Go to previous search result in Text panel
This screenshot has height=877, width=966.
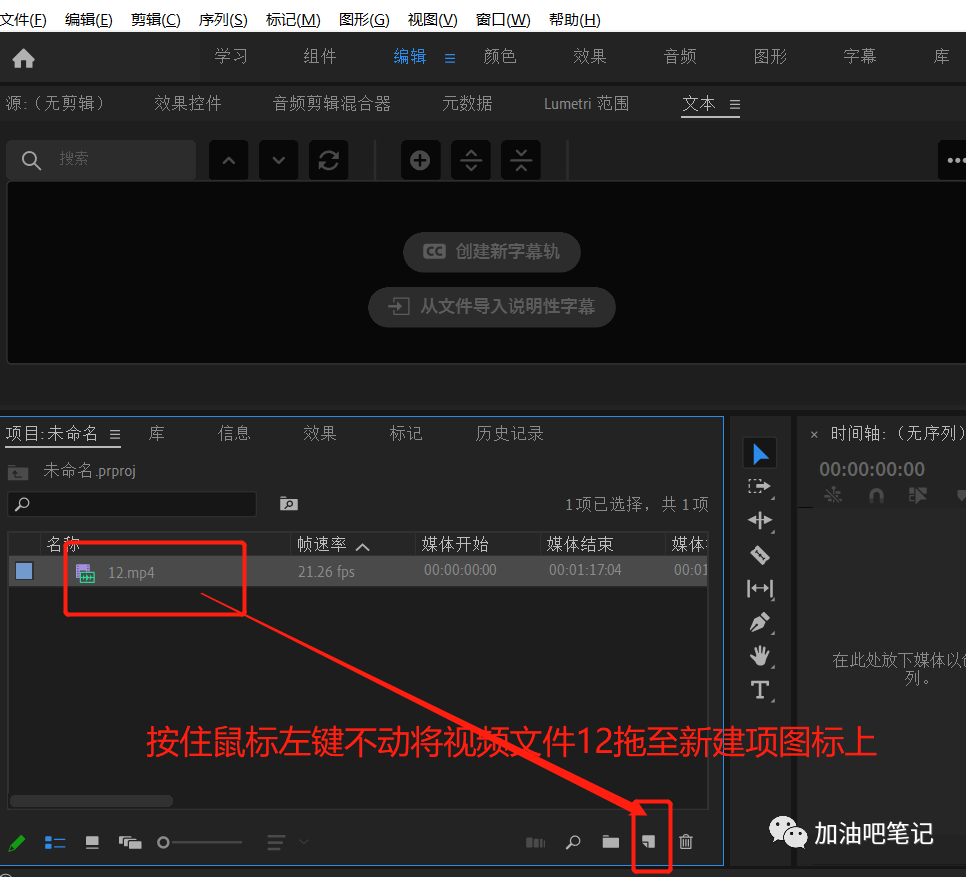pyautogui.click(x=229, y=160)
